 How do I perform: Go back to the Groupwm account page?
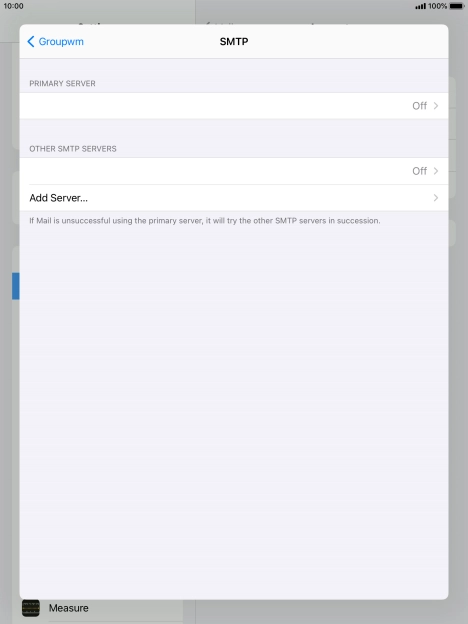point(55,41)
